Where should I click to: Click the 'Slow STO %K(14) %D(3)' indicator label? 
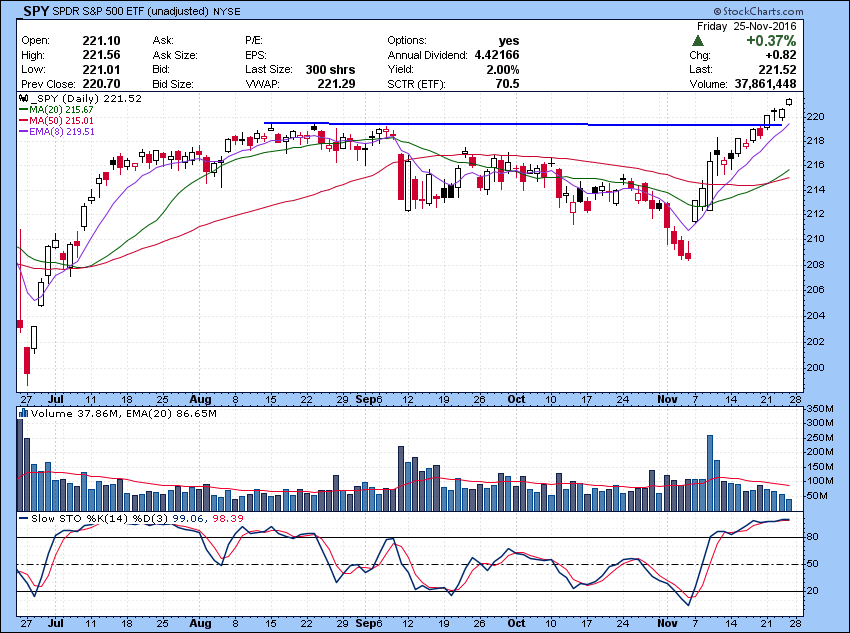click(x=100, y=519)
